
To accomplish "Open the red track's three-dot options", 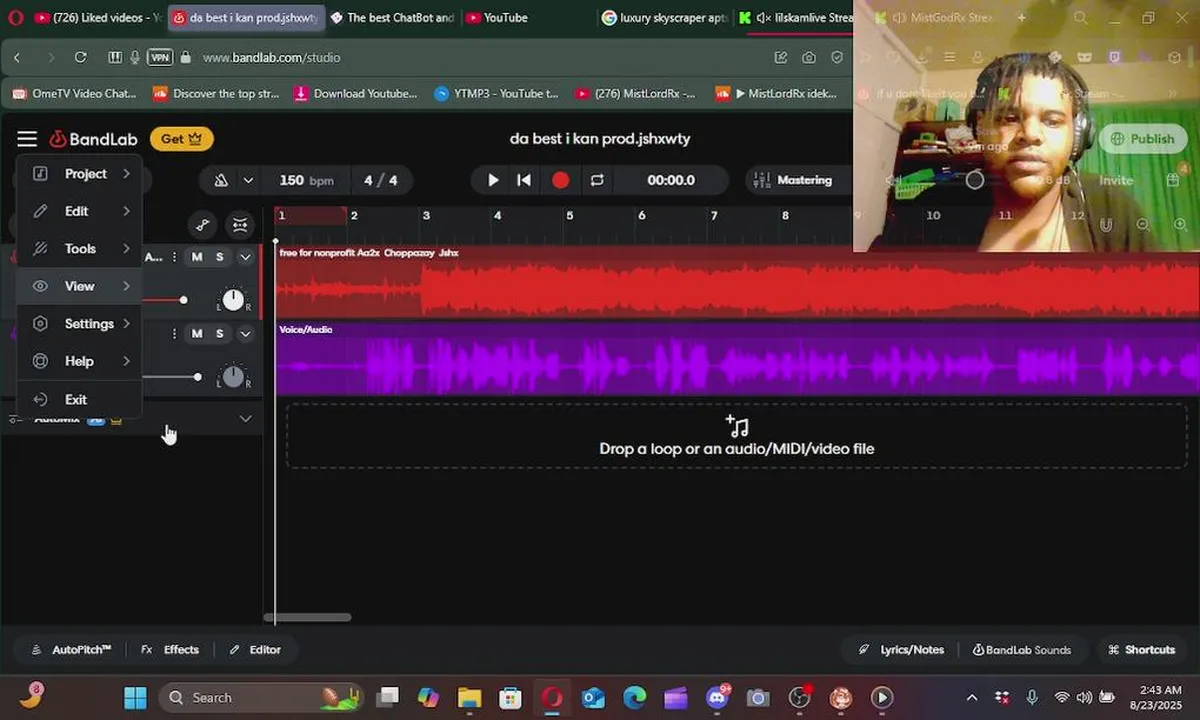I will click(x=174, y=257).
